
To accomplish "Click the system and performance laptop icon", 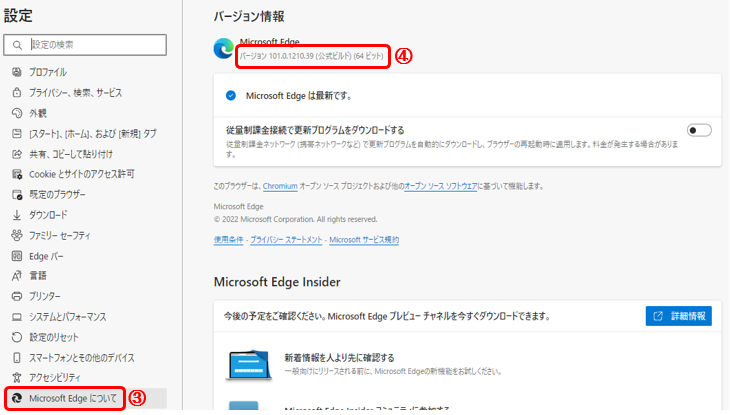I will 17,317.
